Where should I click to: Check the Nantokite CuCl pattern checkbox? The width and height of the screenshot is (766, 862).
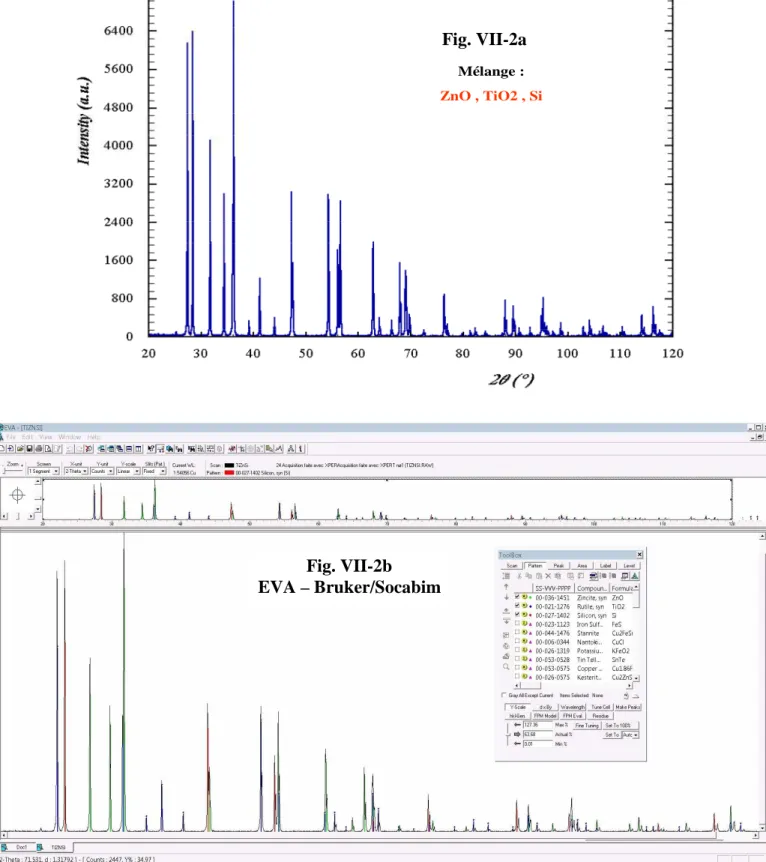tap(517, 641)
